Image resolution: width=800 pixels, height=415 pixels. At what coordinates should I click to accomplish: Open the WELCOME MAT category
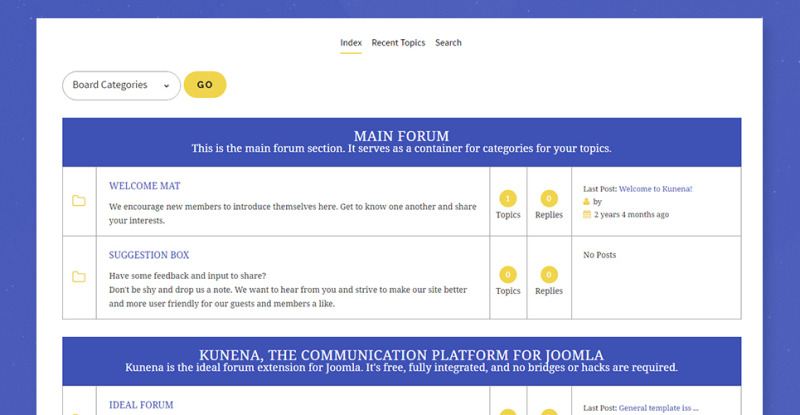point(144,186)
